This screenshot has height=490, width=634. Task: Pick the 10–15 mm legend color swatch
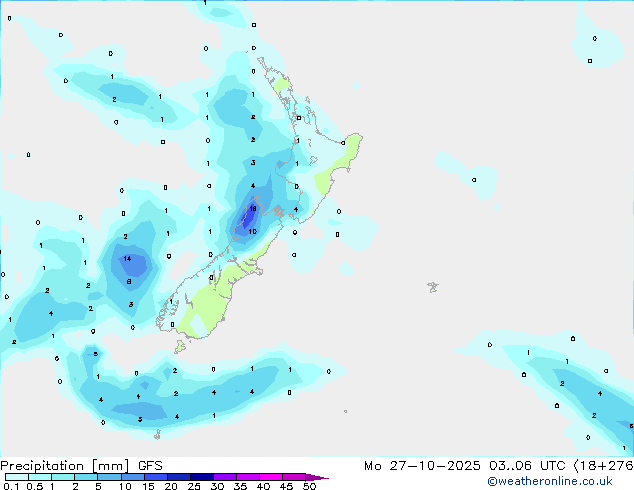point(133,477)
